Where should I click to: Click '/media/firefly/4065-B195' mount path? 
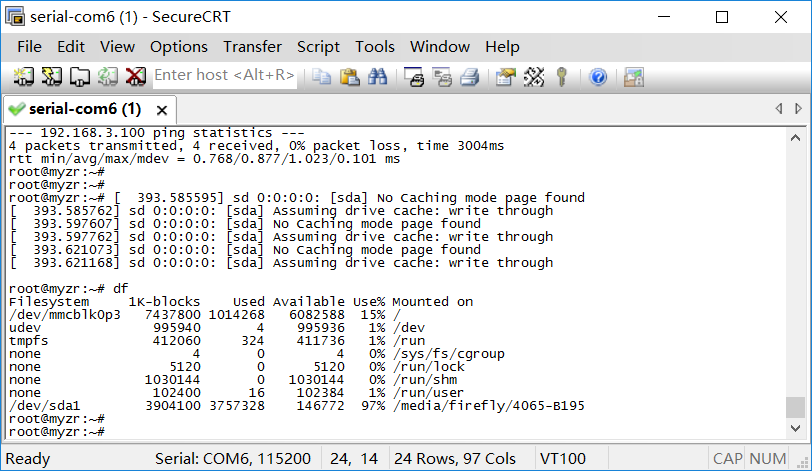pos(488,406)
